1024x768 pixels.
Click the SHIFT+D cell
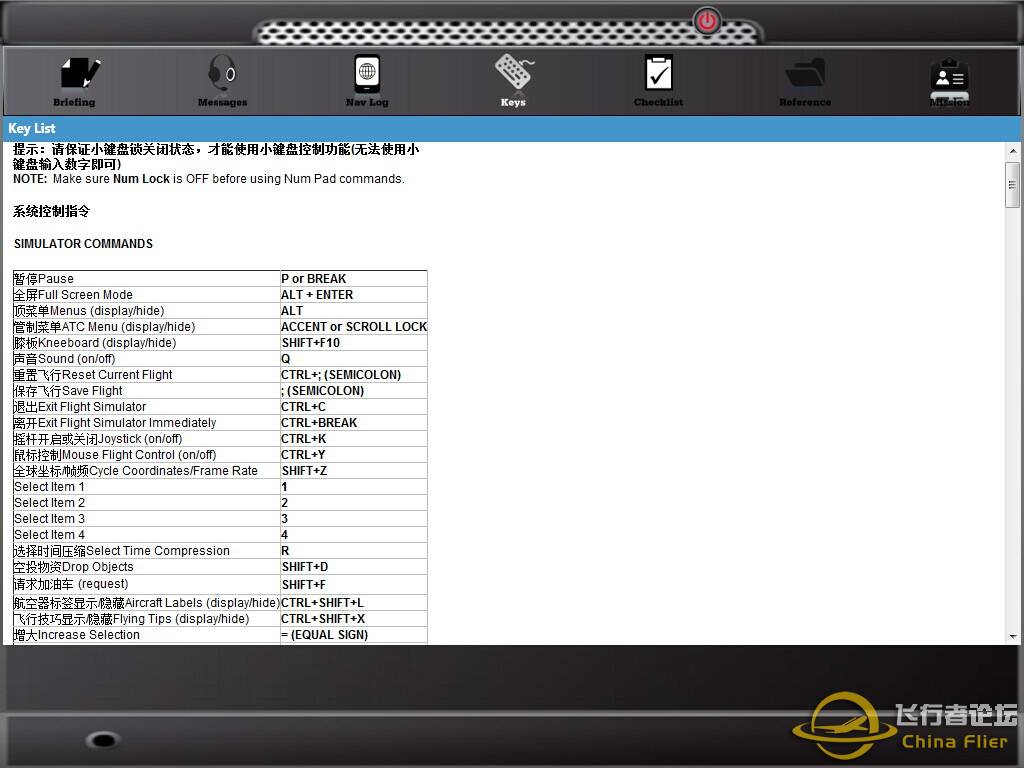(x=354, y=567)
